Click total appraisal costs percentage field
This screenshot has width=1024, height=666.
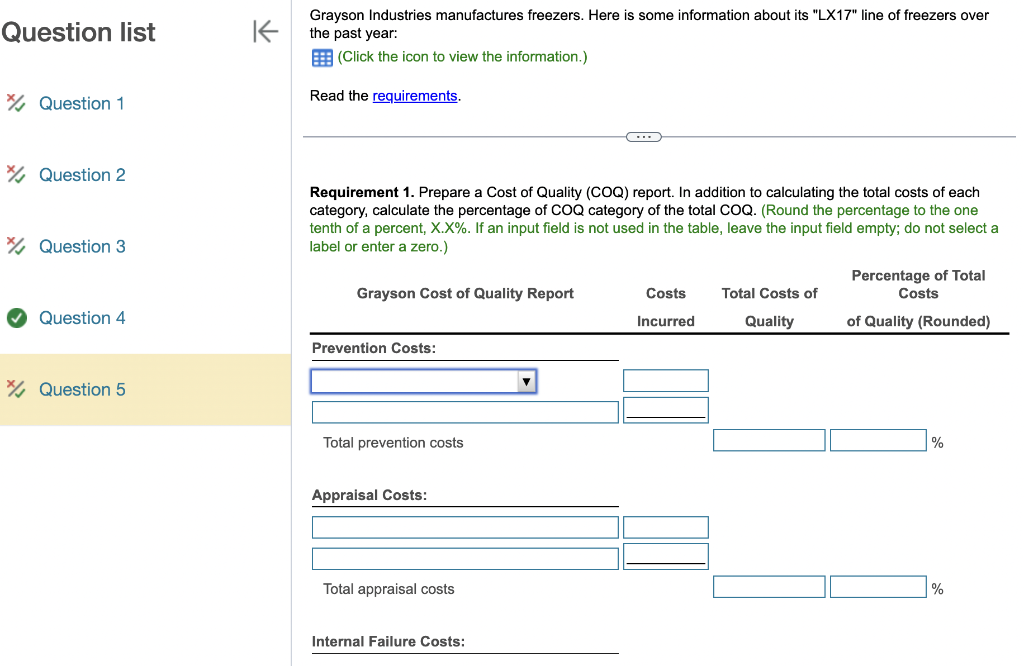coord(878,586)
